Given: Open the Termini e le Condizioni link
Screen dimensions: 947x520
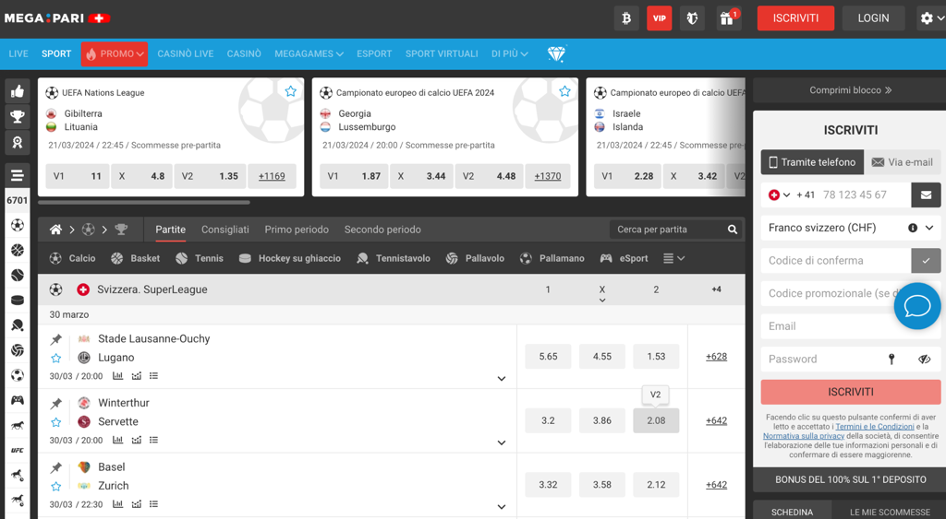Looking at the screenshot, I should [875, 427].
